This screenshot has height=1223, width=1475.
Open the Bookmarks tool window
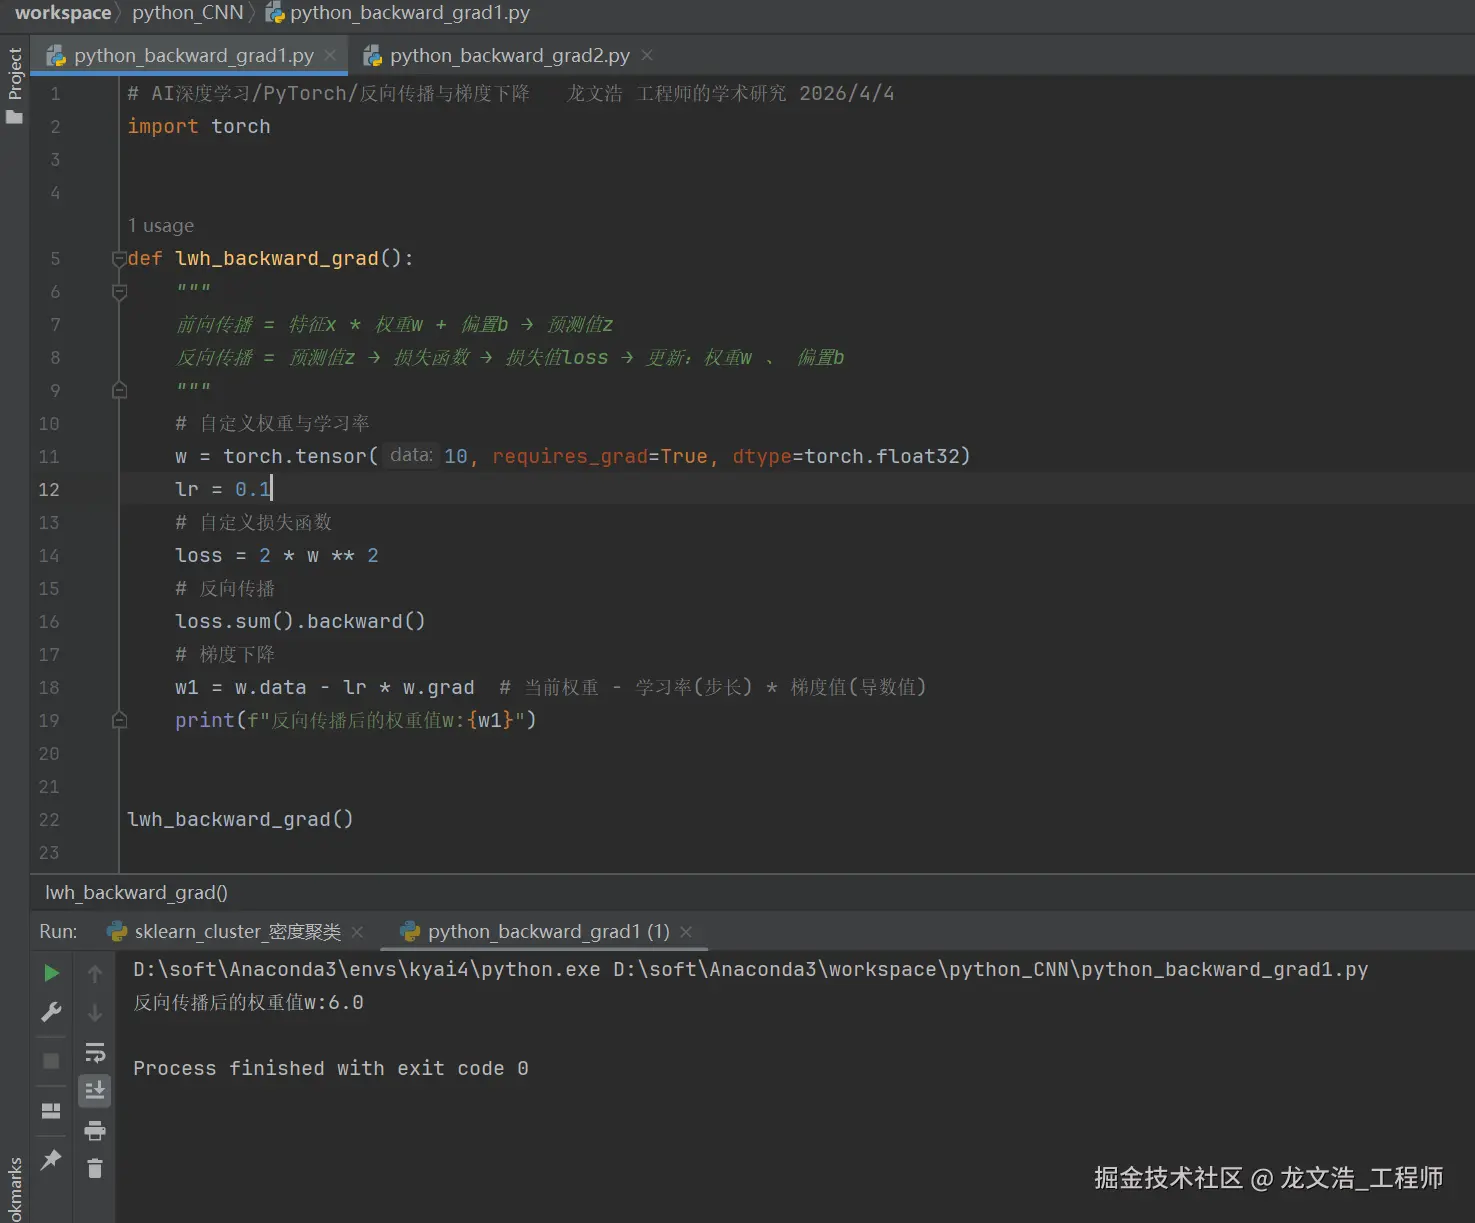click(14, 1190)
